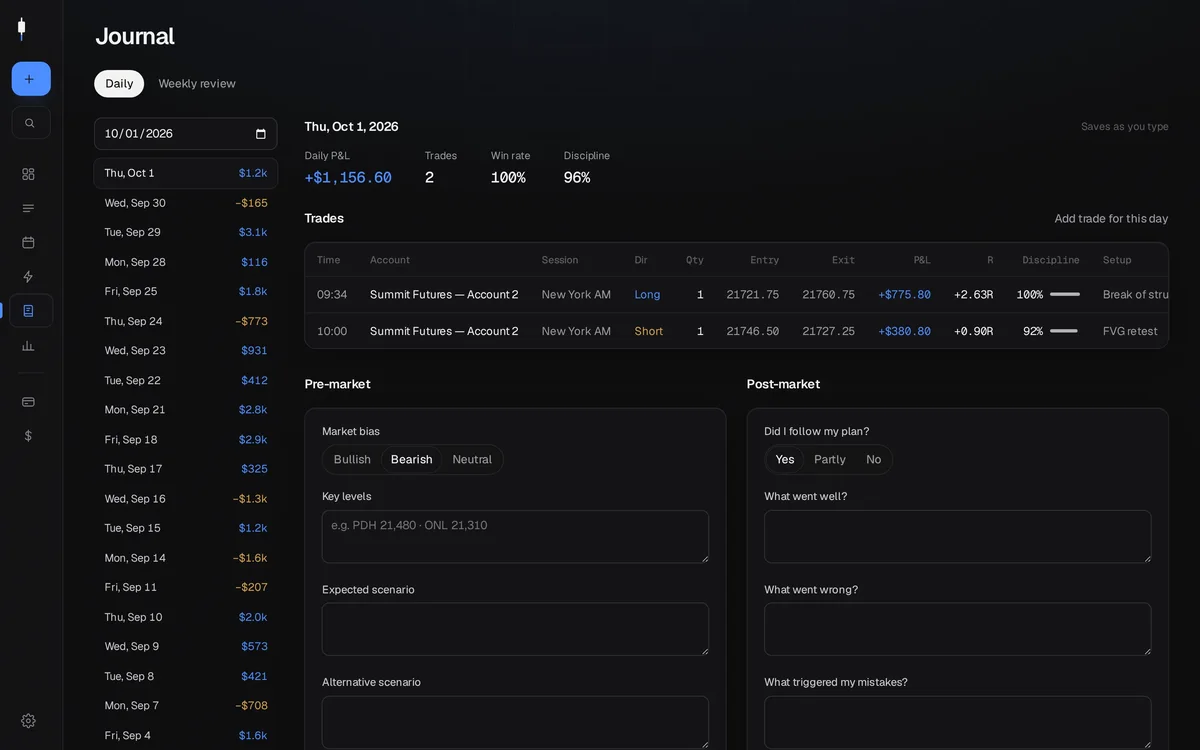Viewport: 1200px width, 750px height.
Task: Choose Yes for followed my plan
Action: pos(785,460)
